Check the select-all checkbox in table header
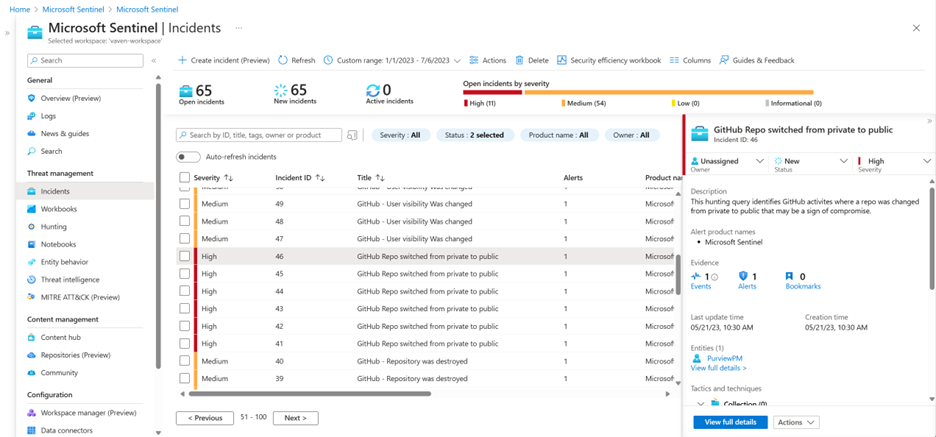Image resolution: width=936 pixels, height=437 pixels. (184, 177)
